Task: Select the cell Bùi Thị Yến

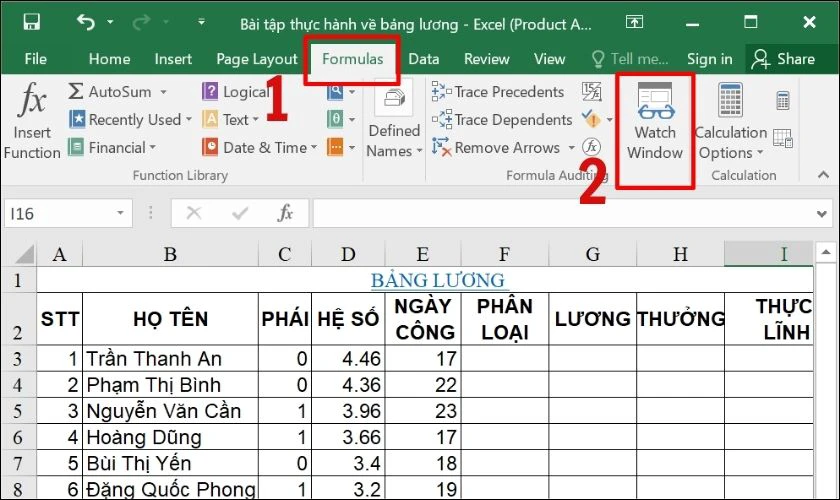Action: click(x=170, y=464)
